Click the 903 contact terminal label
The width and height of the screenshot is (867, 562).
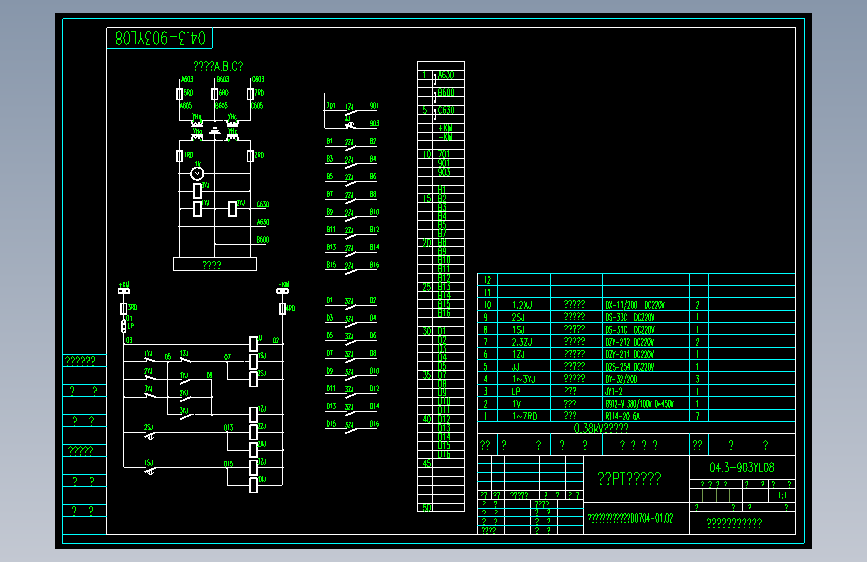tap(374, 123)
